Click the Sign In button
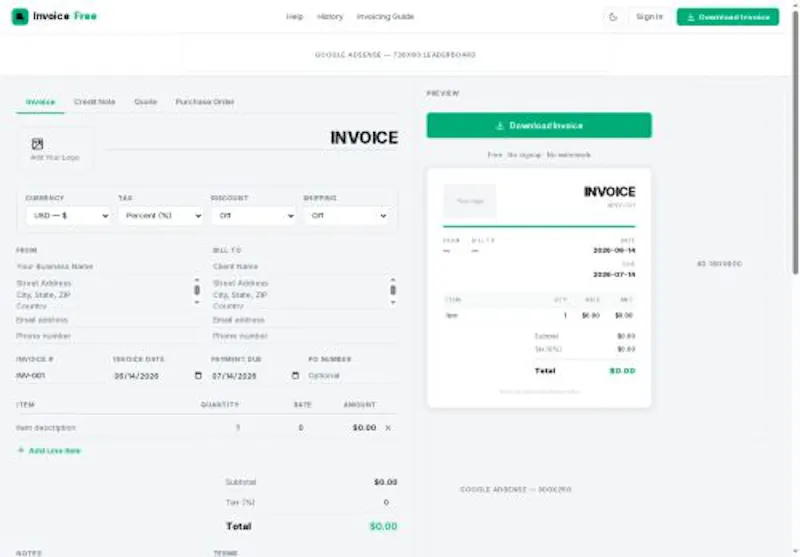 [649, 17]
